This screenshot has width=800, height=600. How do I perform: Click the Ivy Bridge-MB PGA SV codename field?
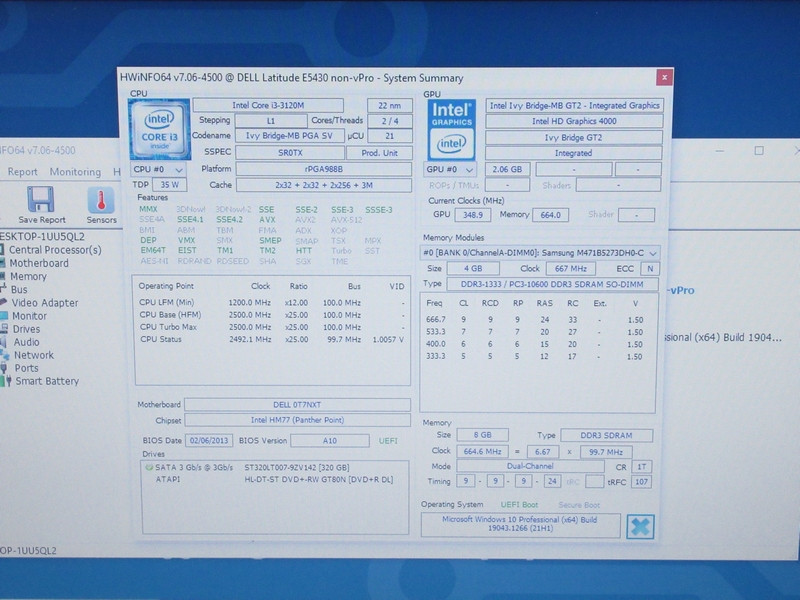pos(289,136)
